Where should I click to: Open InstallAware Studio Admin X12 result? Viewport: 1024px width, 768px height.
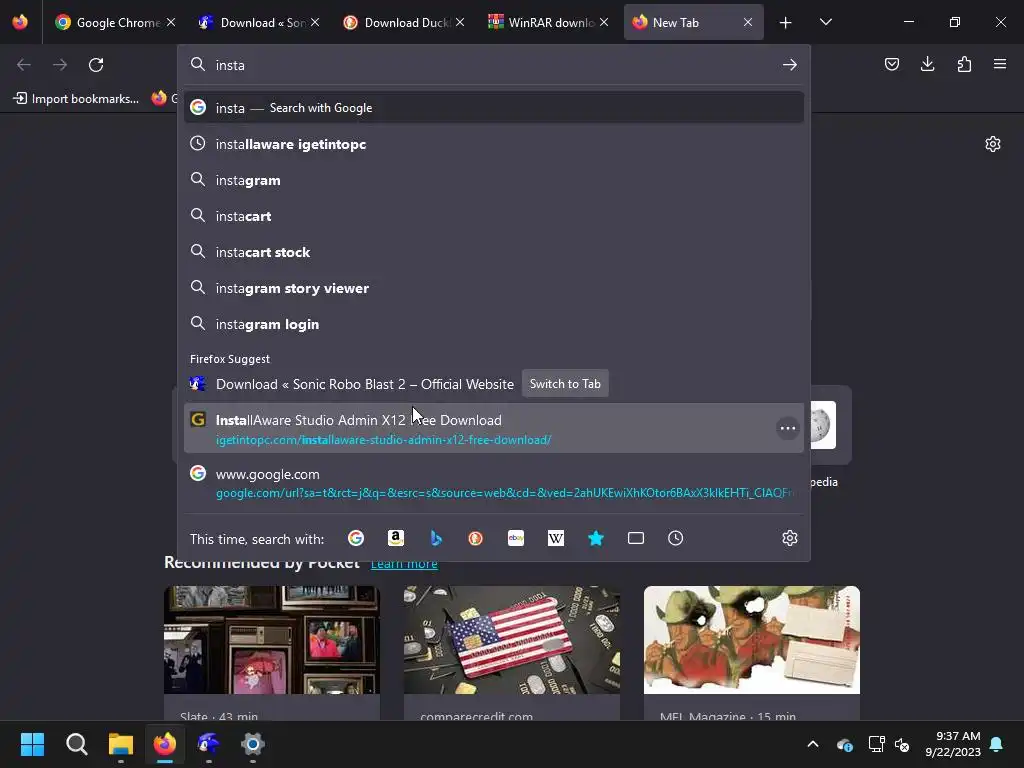pyautogui.click(x=494, y=428)
